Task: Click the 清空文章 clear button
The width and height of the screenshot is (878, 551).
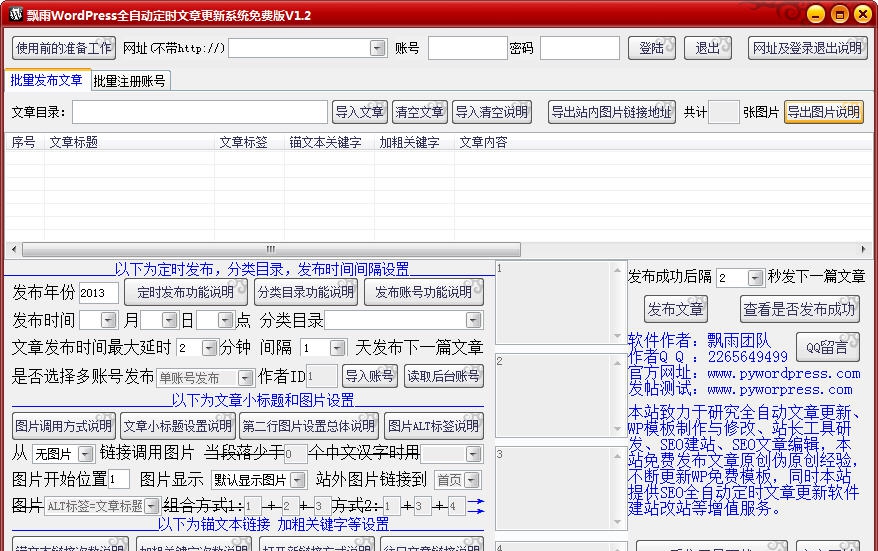Action: click(x=419, y=112)
